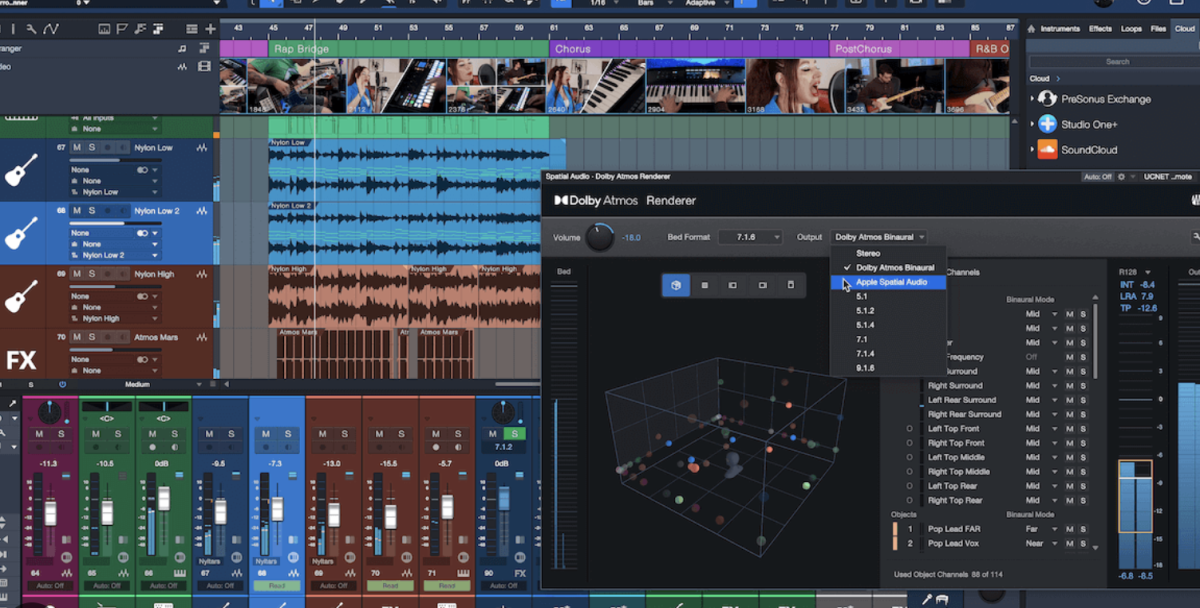
Task: Open Nylon Low 2 output channel dropdown
Action: 115,255
